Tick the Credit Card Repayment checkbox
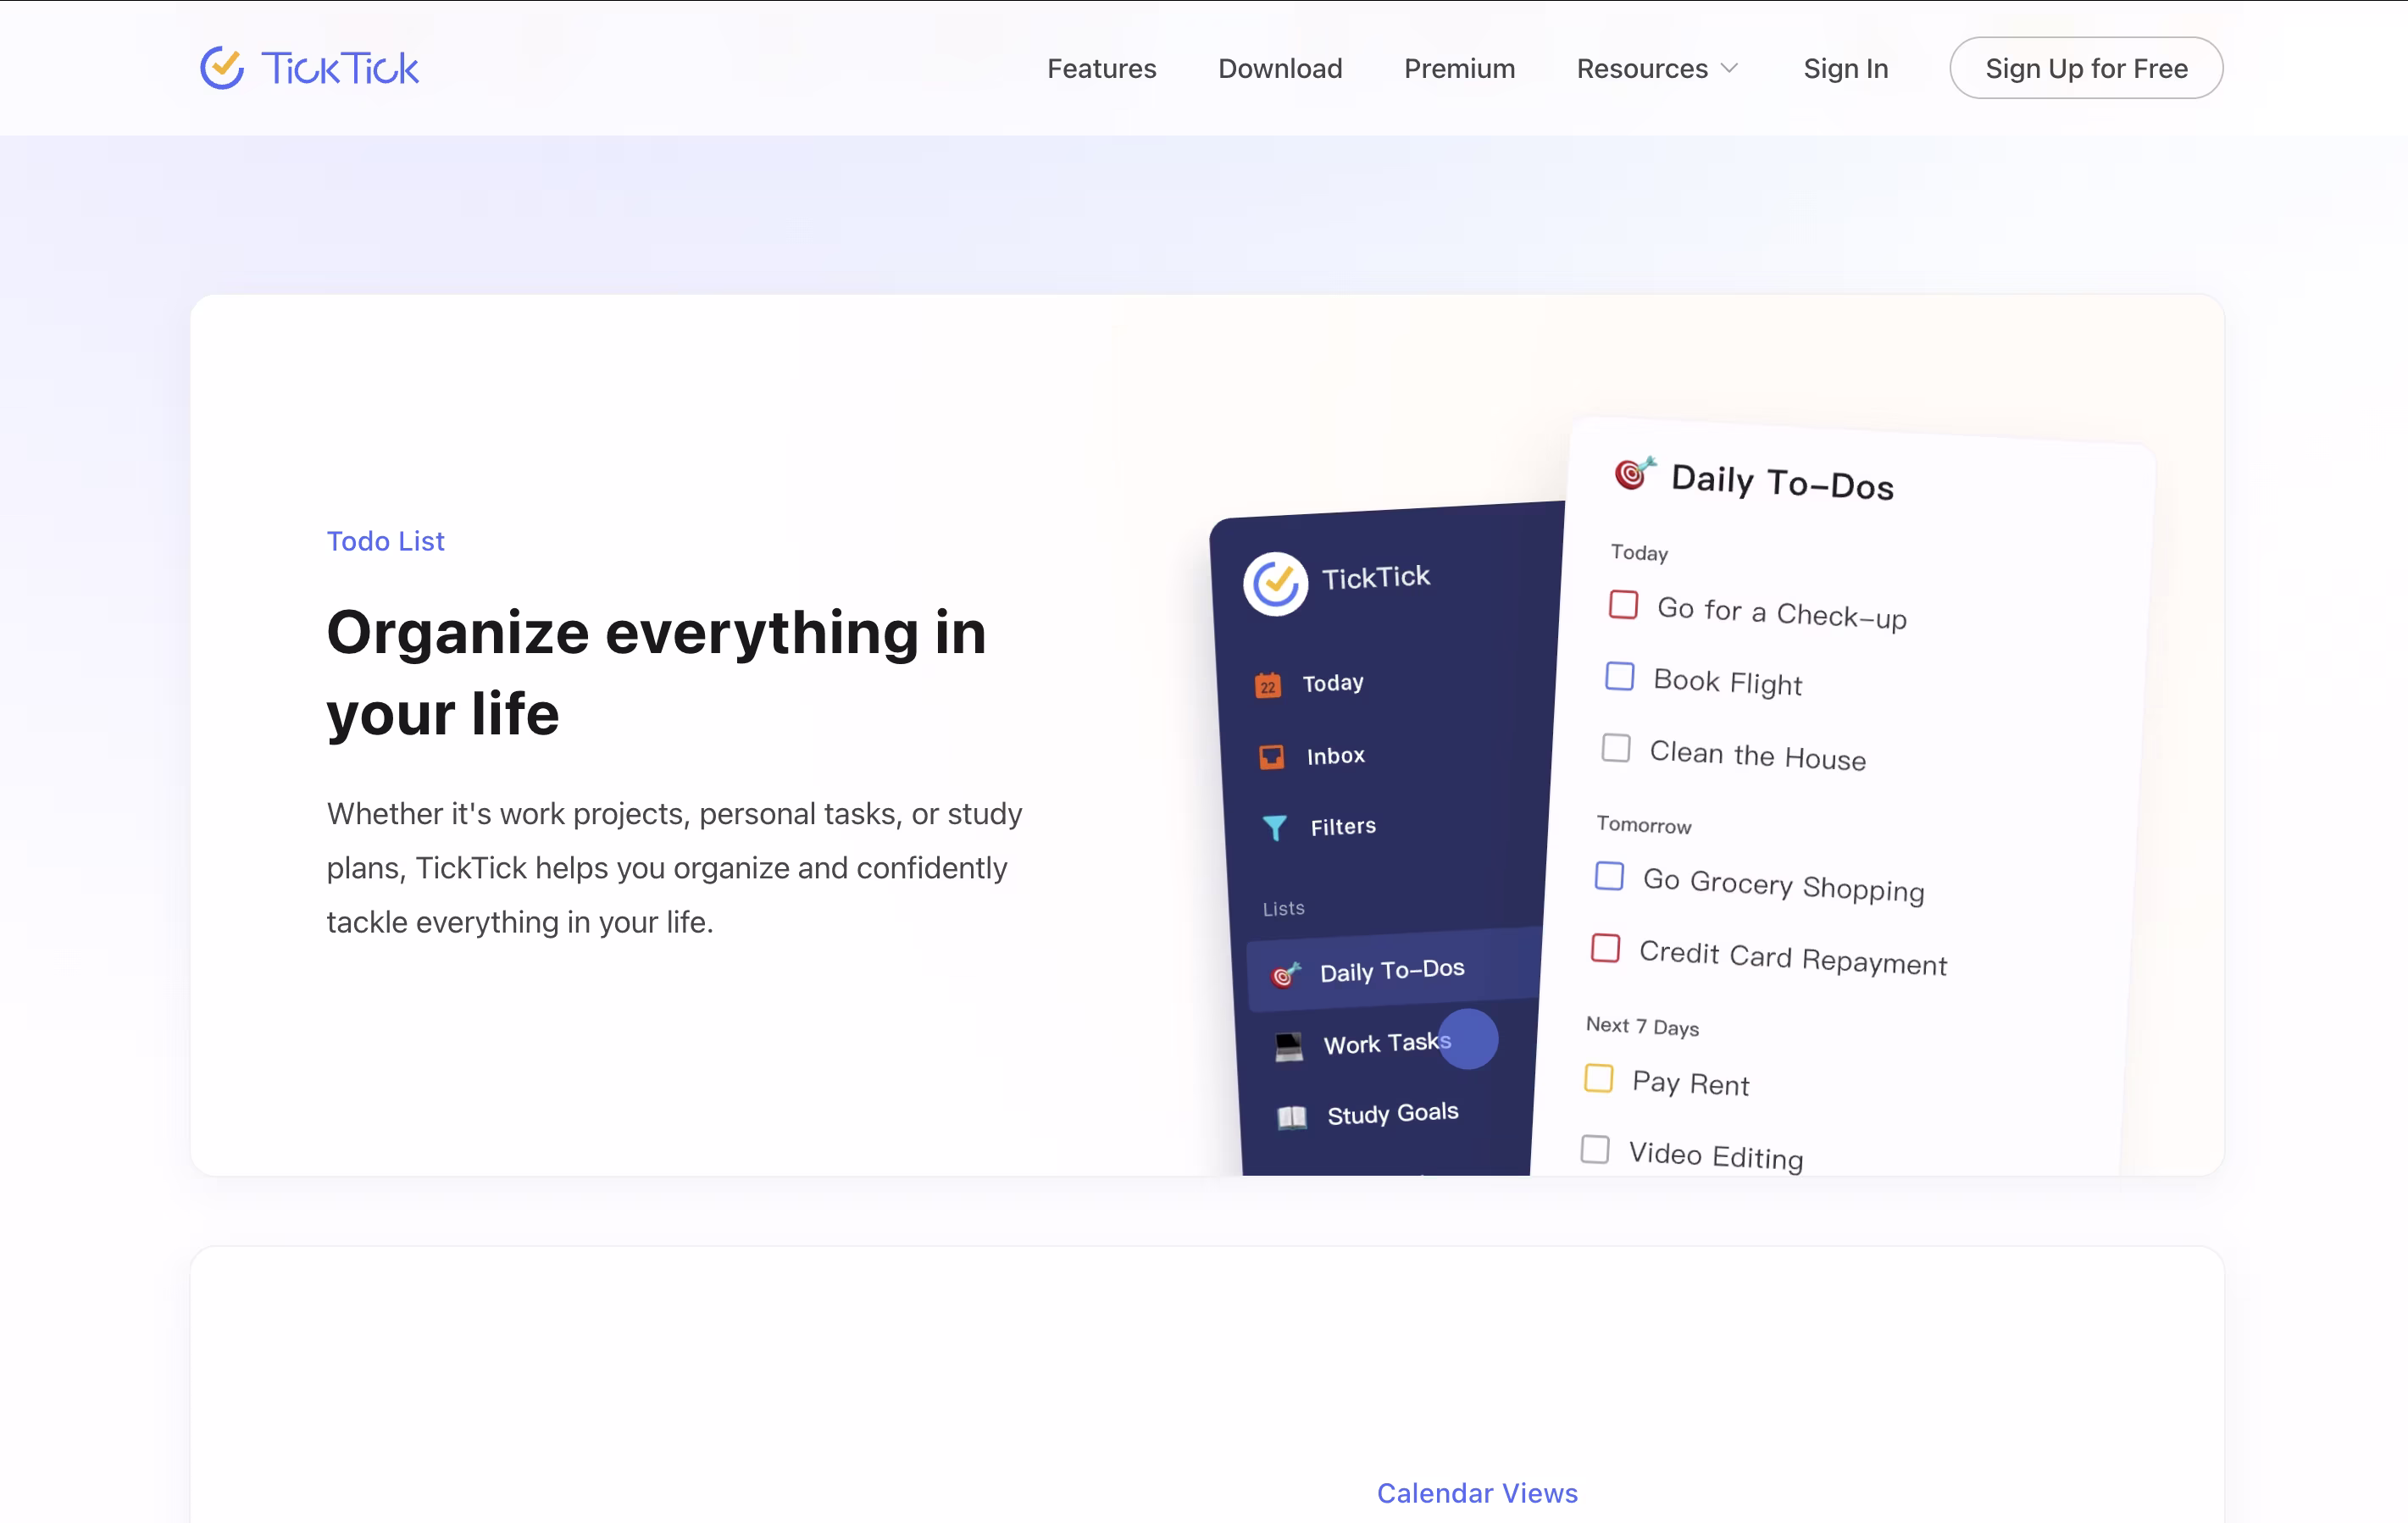The image size is (2408, 1523). tap(1605, 948)
